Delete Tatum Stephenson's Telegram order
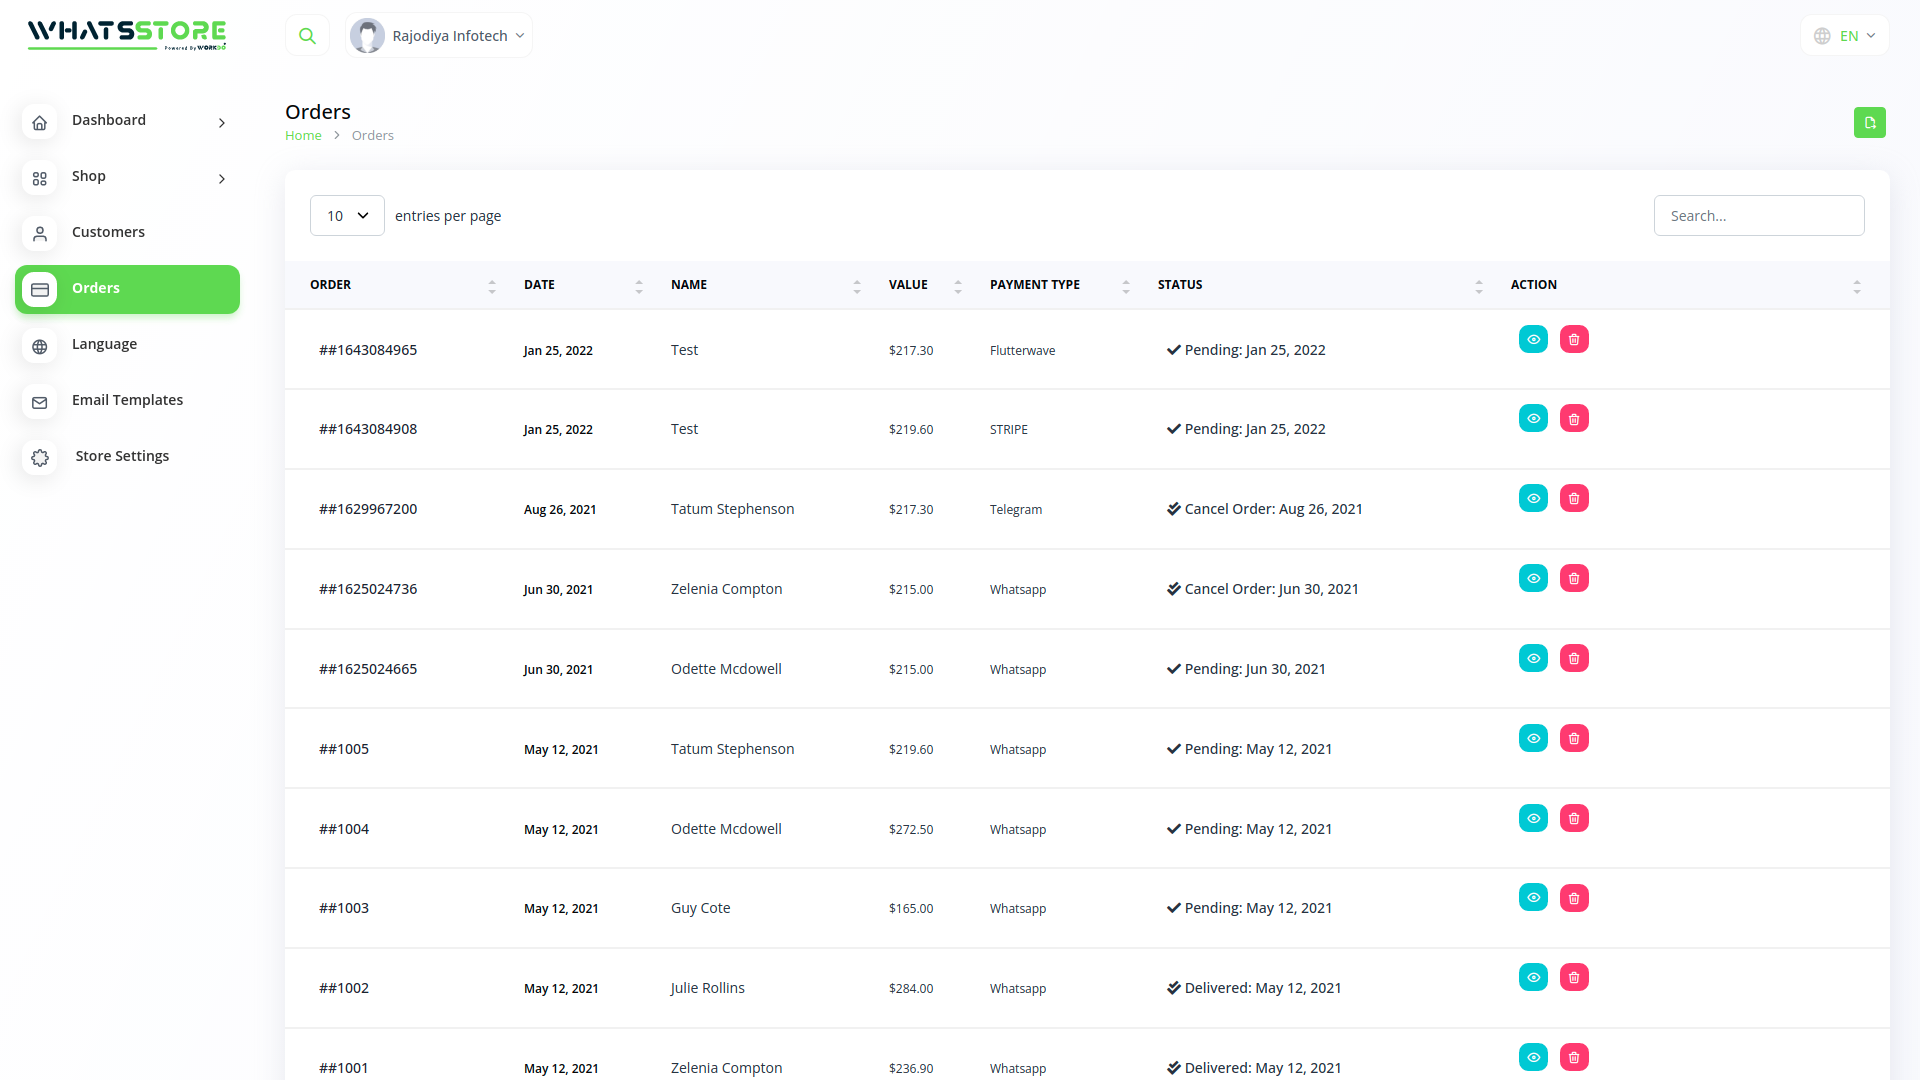Image resolution: width=1920 pixels, height=1080 pixels. 1574,499
